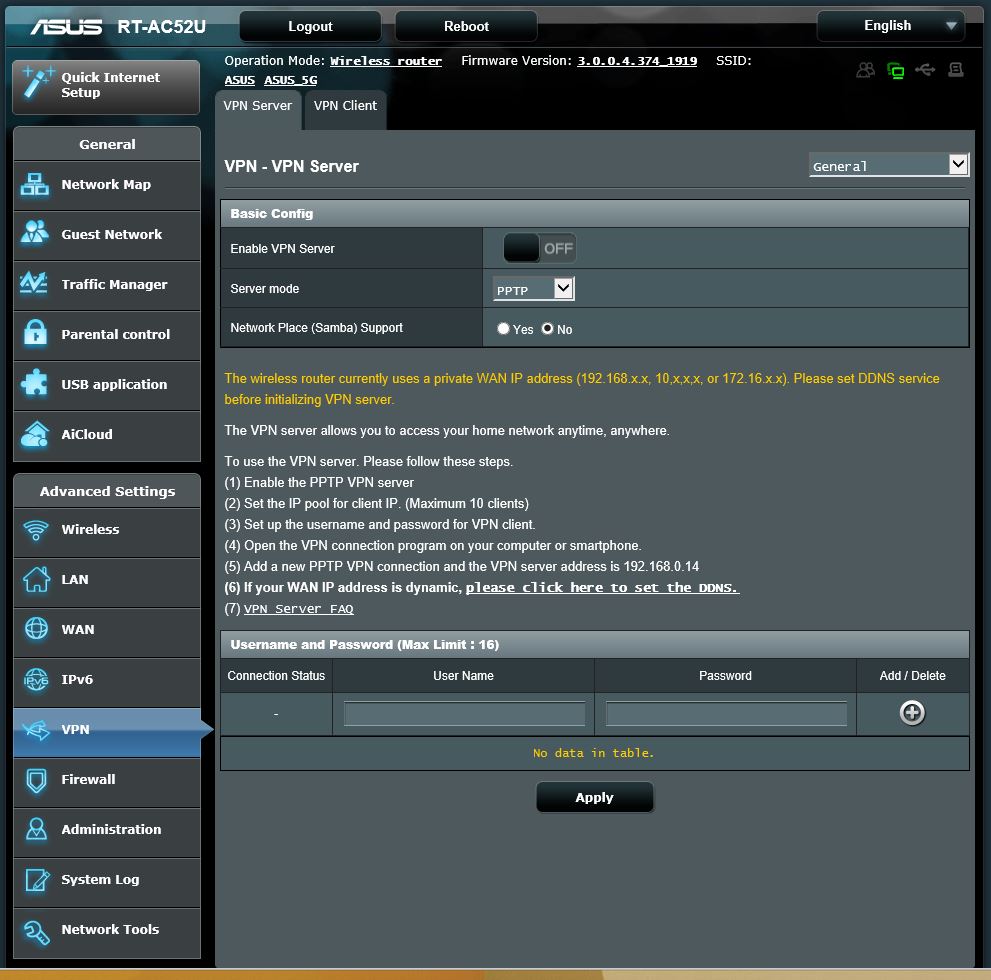The width and height of the screenshot is (991, 980).
Task: Click the ASUS logo in the header
Action: (x=66, y=27)
